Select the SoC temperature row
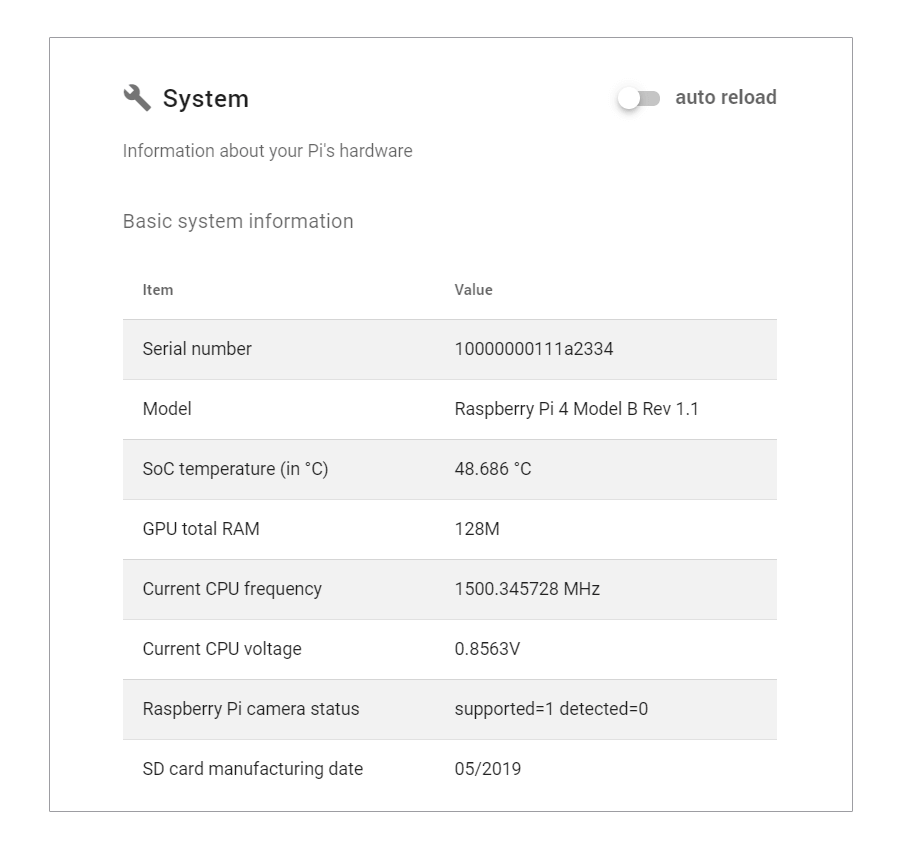900x850 pixels. (x=235, y=469)
